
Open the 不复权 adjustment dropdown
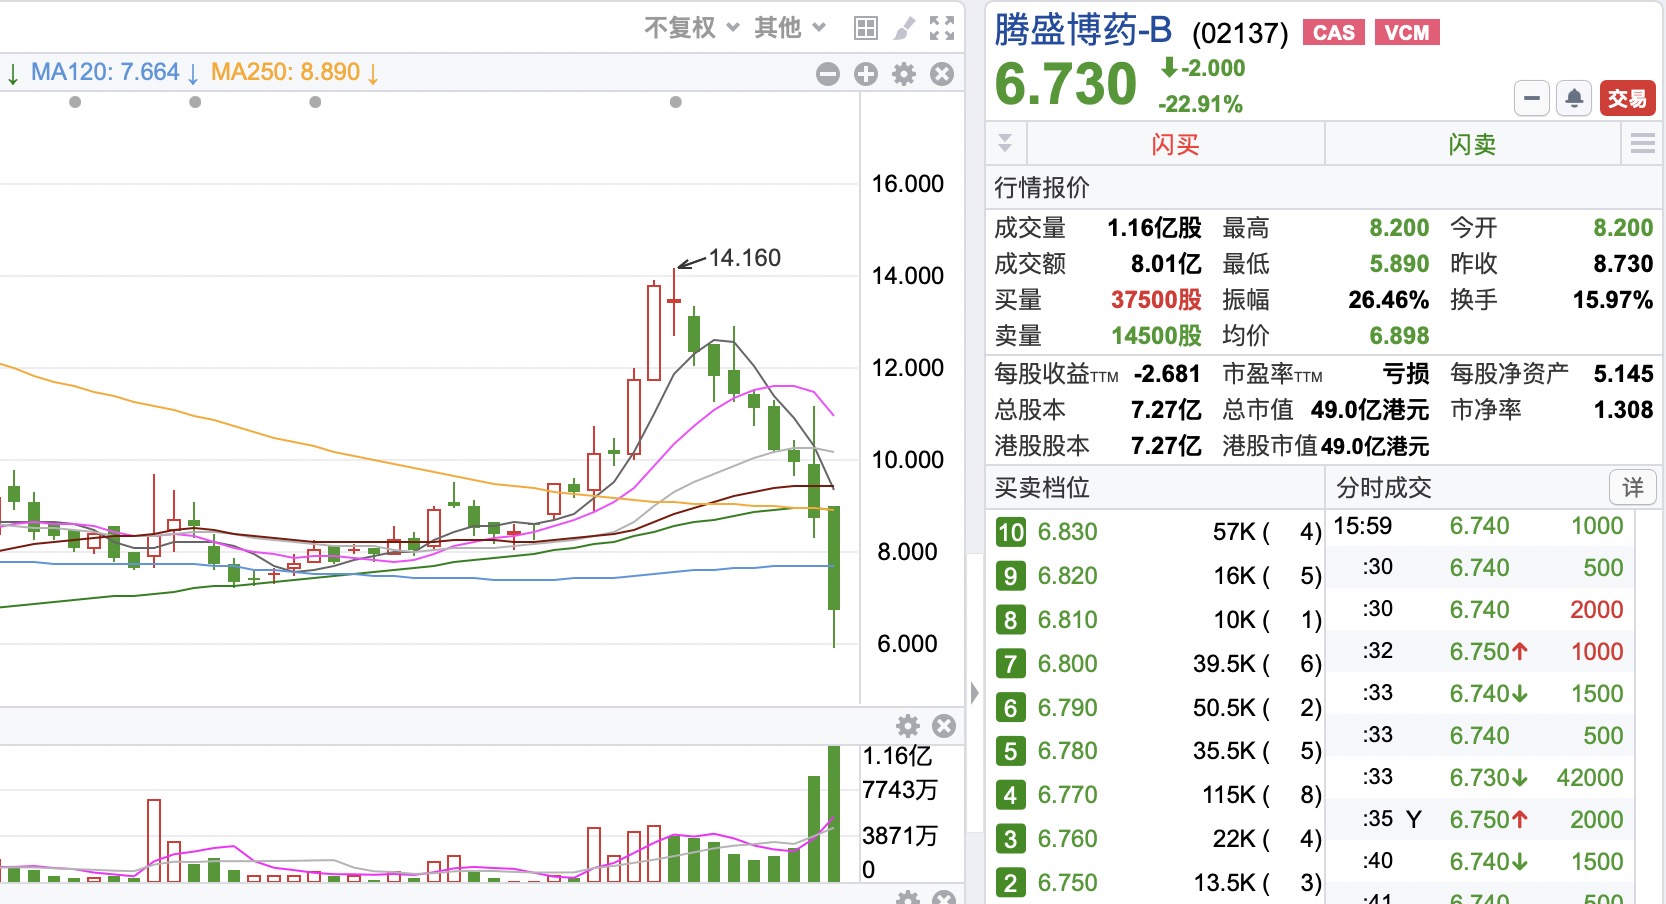tap(691, 28)
